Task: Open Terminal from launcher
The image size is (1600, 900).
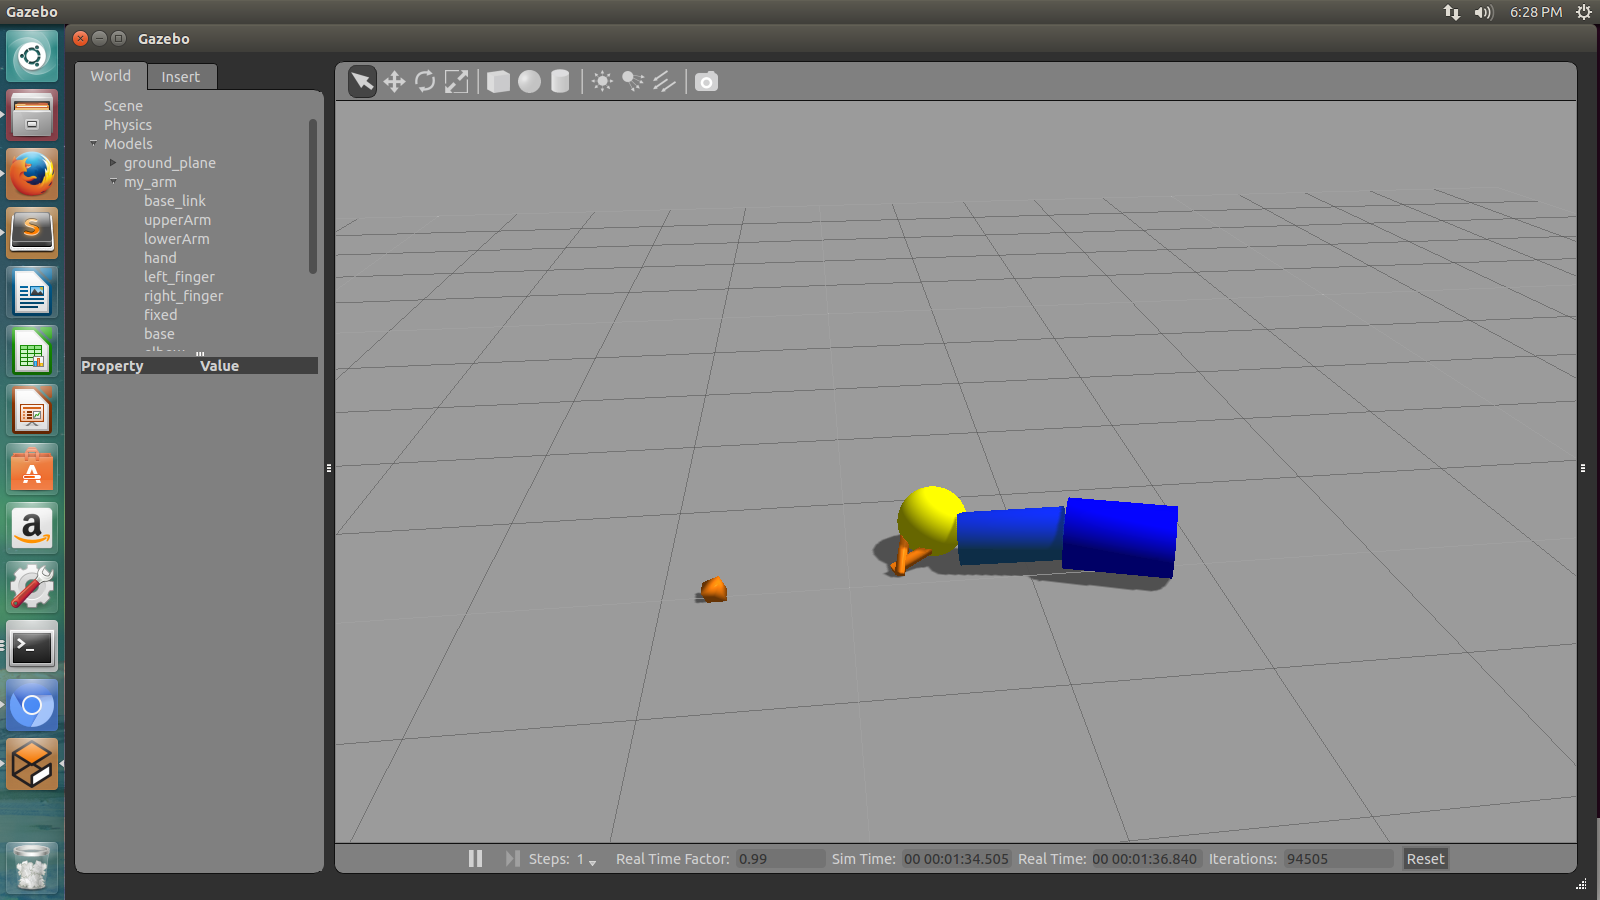Action: click(32, 646)
